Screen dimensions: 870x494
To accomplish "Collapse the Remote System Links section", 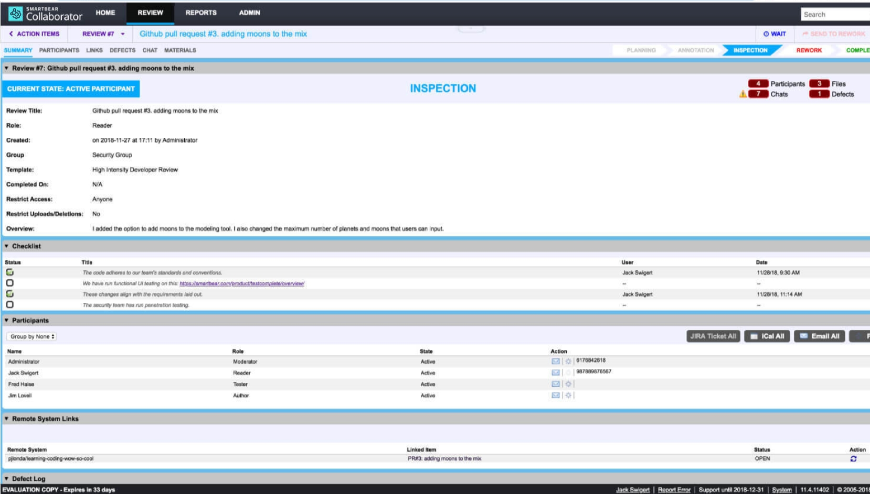I will click(6, 418).
